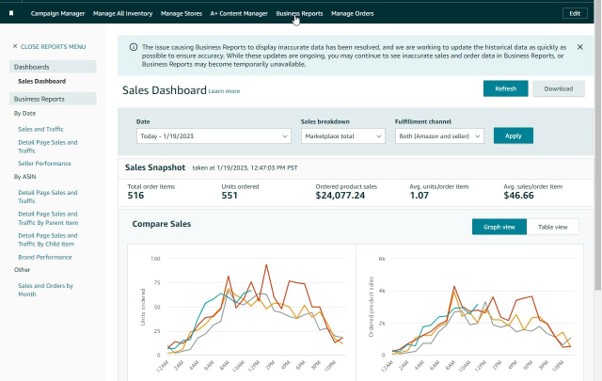Click the Units ordered line chart
The width and height of the screenshot is (602, 381).
[x=243, y=312]
